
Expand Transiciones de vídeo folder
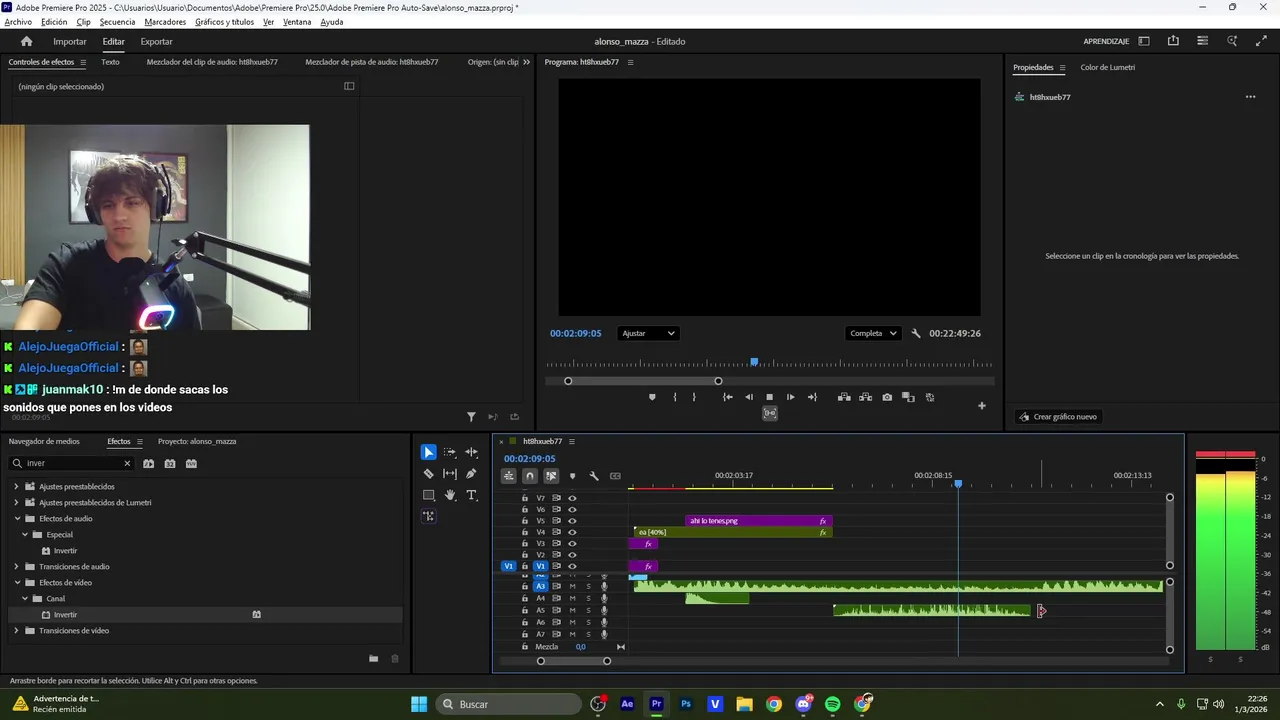tap(16, 631)
